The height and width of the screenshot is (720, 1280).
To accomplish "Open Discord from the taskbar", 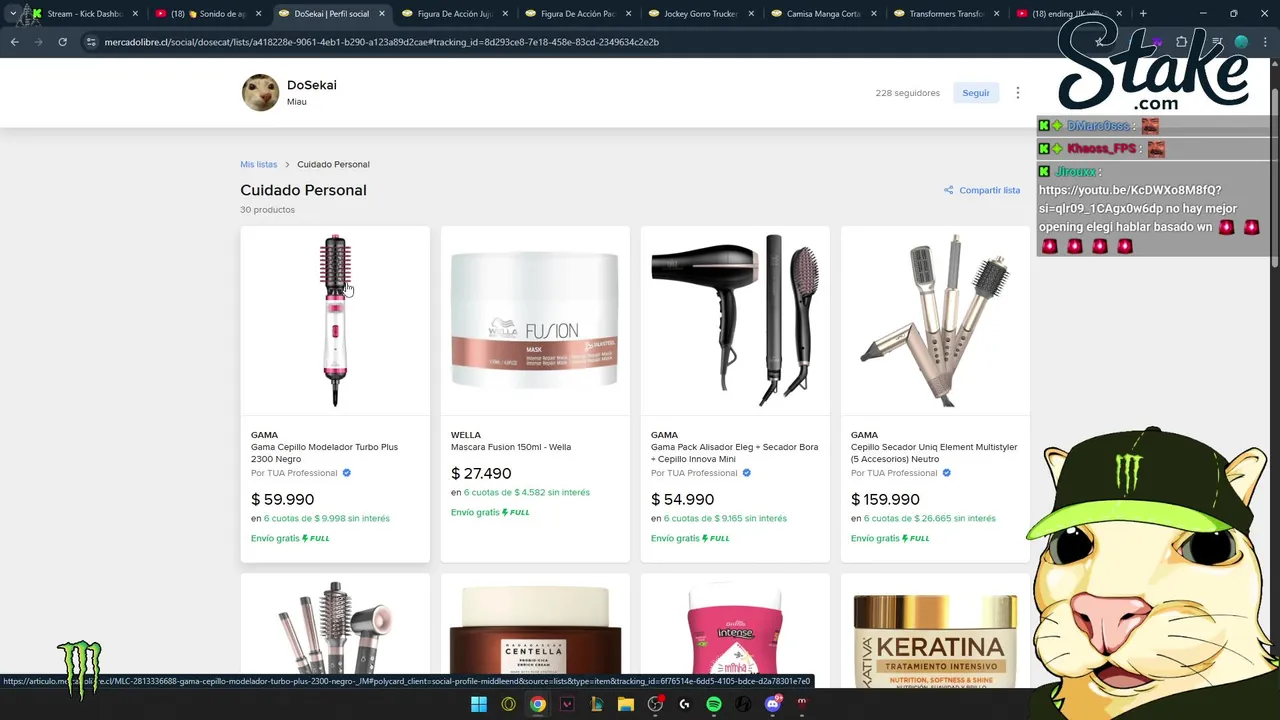I will coord(772,704).
